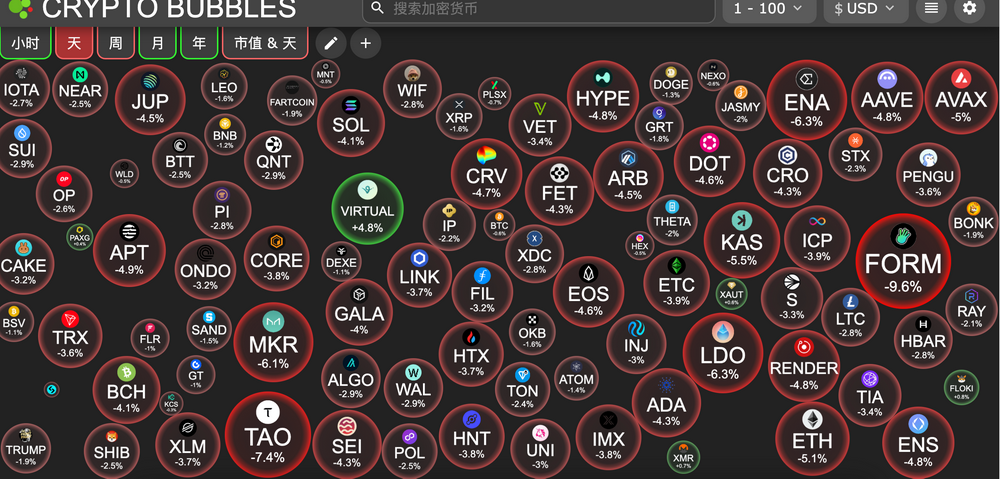This screenshot has height=479, width=1000.
Task: Click the DOT bubble
Action: click(709, 161)
